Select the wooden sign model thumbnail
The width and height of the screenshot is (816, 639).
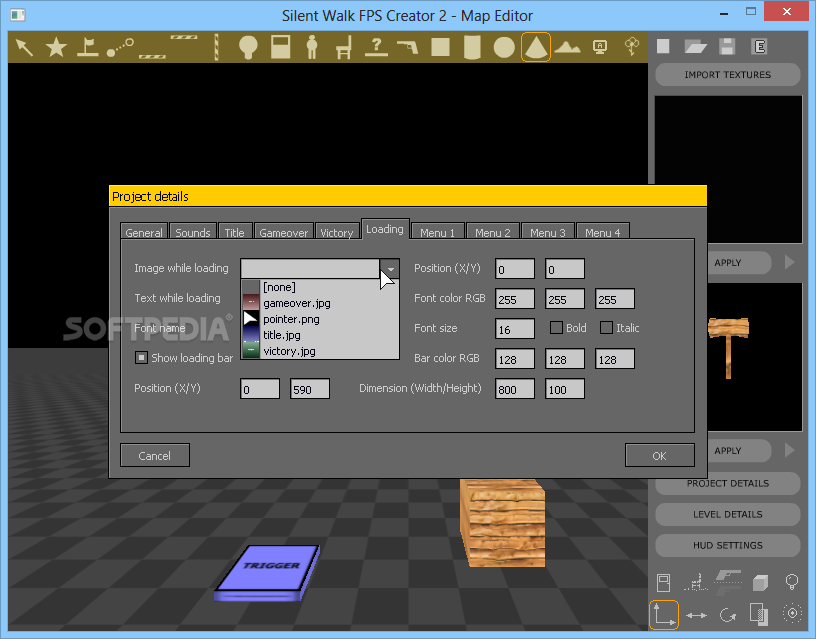tap(728, 348)
